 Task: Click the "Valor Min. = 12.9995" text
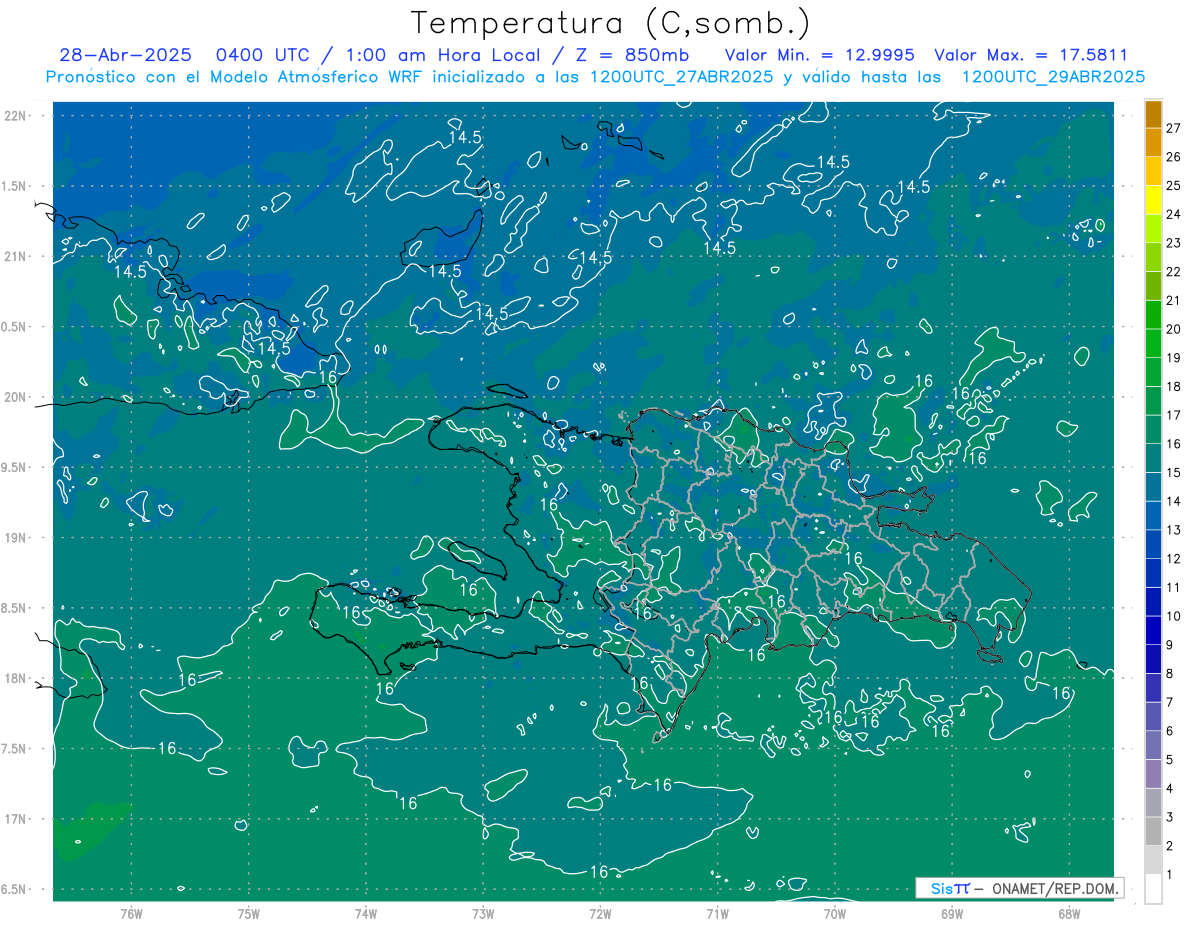(x=820, y=55)
